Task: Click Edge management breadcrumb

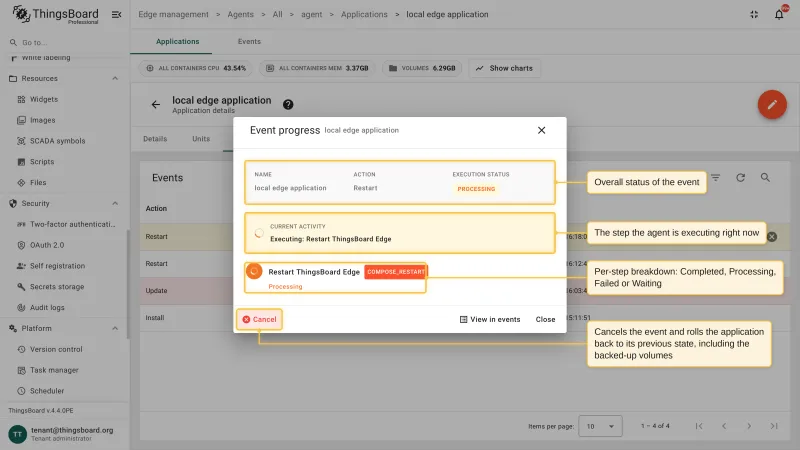Action: (173, 14)
